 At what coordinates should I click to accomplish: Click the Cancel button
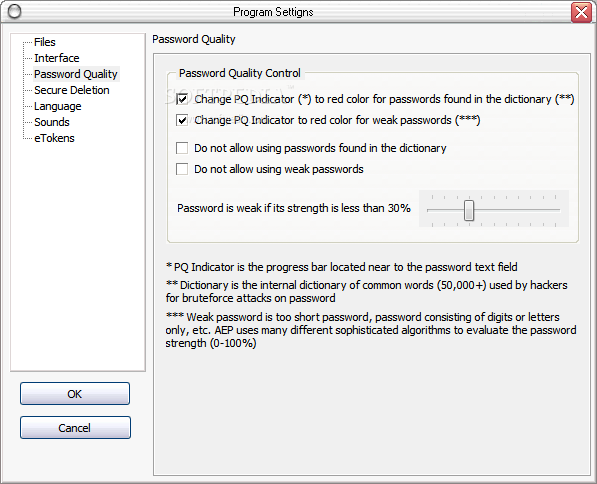[x=75, y=428]
